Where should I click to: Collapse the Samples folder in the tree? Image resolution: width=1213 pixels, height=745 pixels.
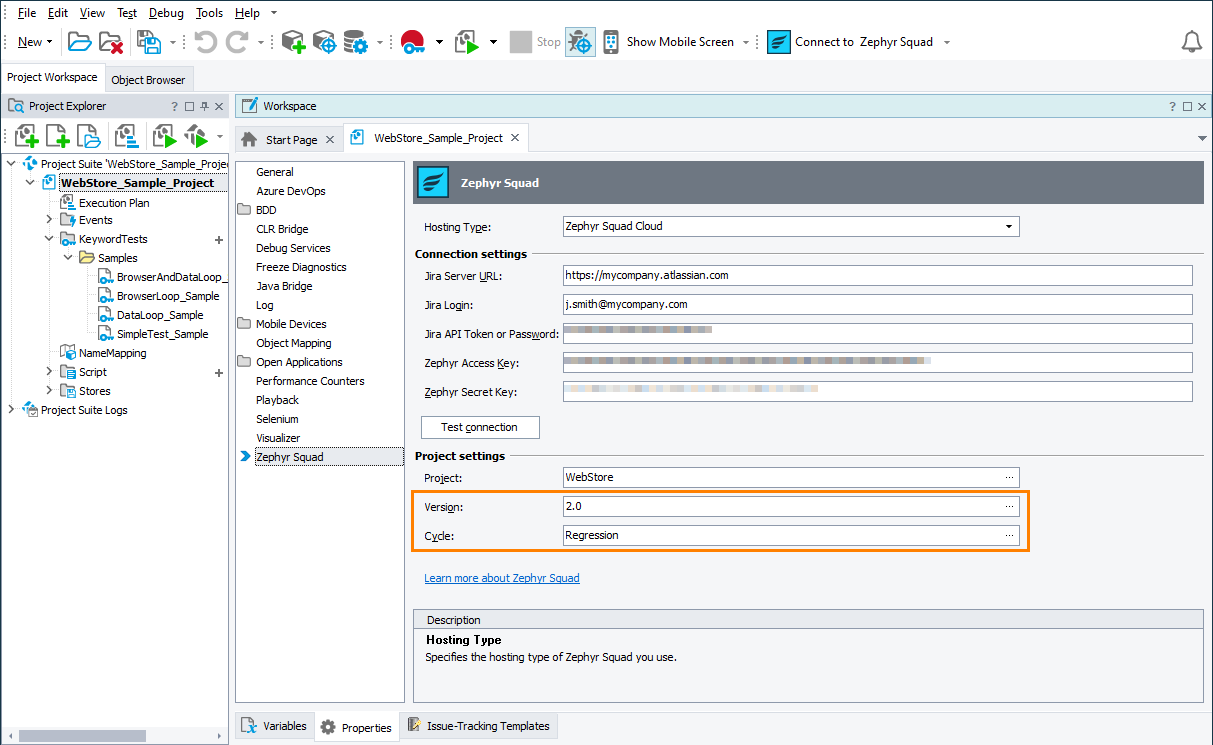coord(67,257)
